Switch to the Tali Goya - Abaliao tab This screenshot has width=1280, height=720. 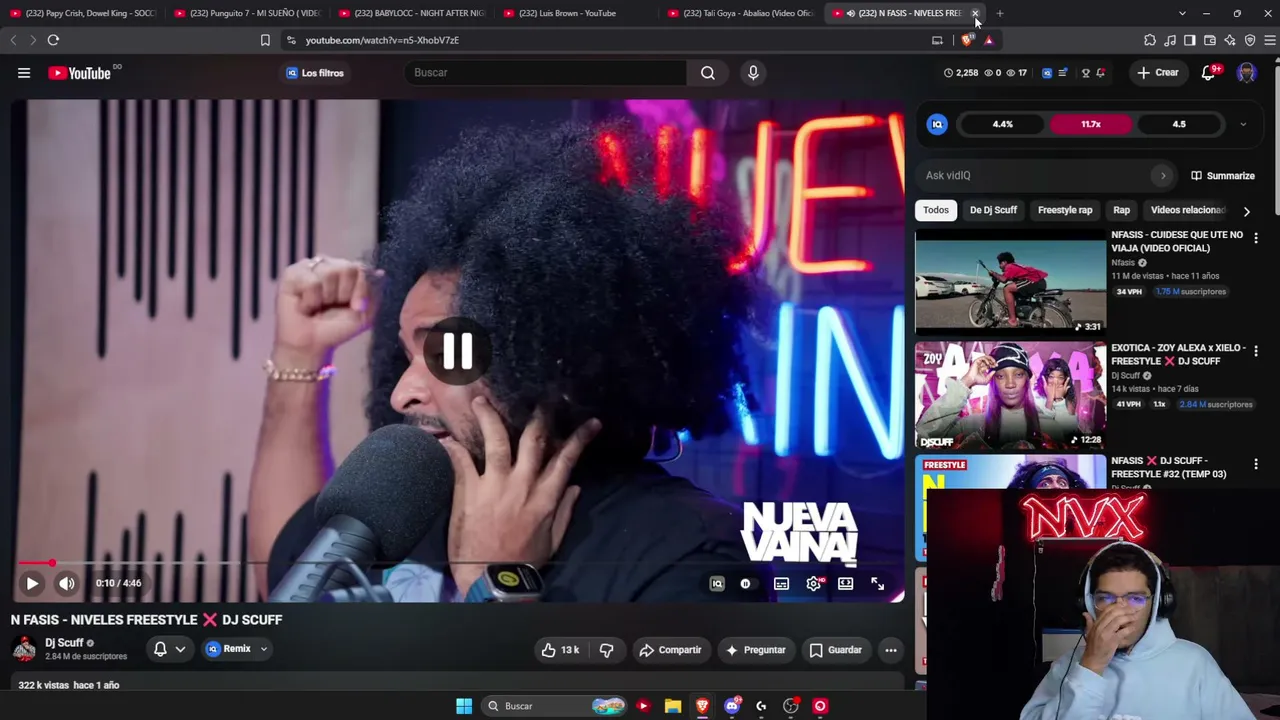click(741, 13)
